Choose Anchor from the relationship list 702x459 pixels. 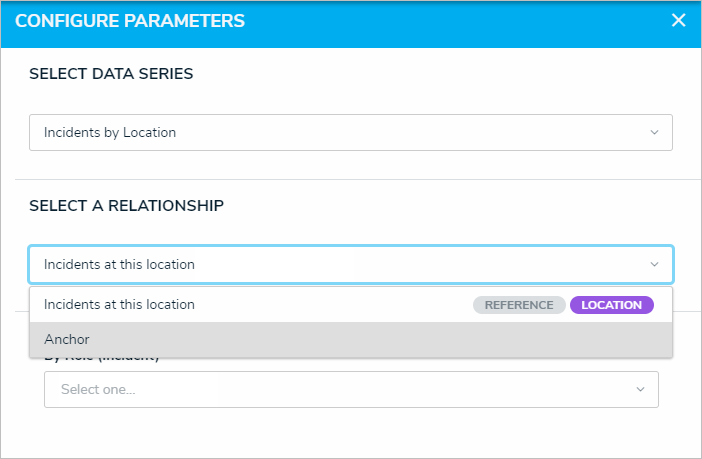67,340
